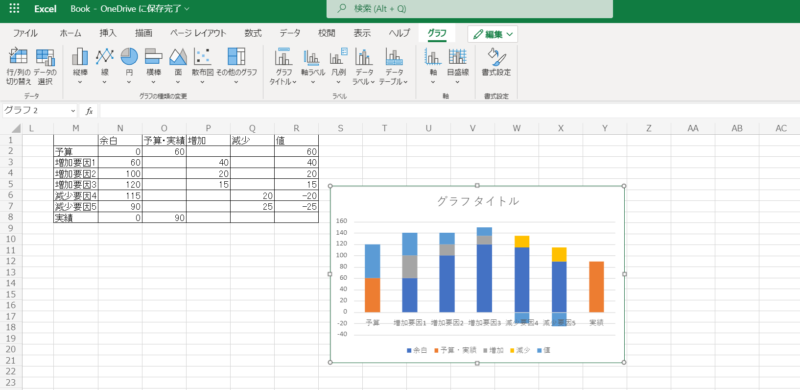Click the Name Box showing グラフ 2

tap(35, 111)
